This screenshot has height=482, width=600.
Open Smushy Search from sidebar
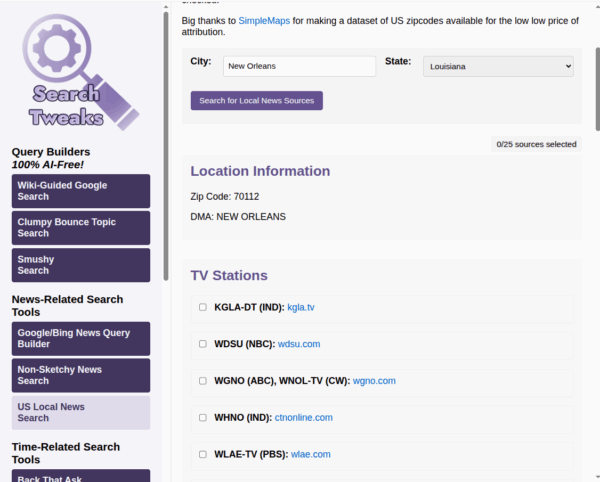pyautogui.click(x=81, y=265)
